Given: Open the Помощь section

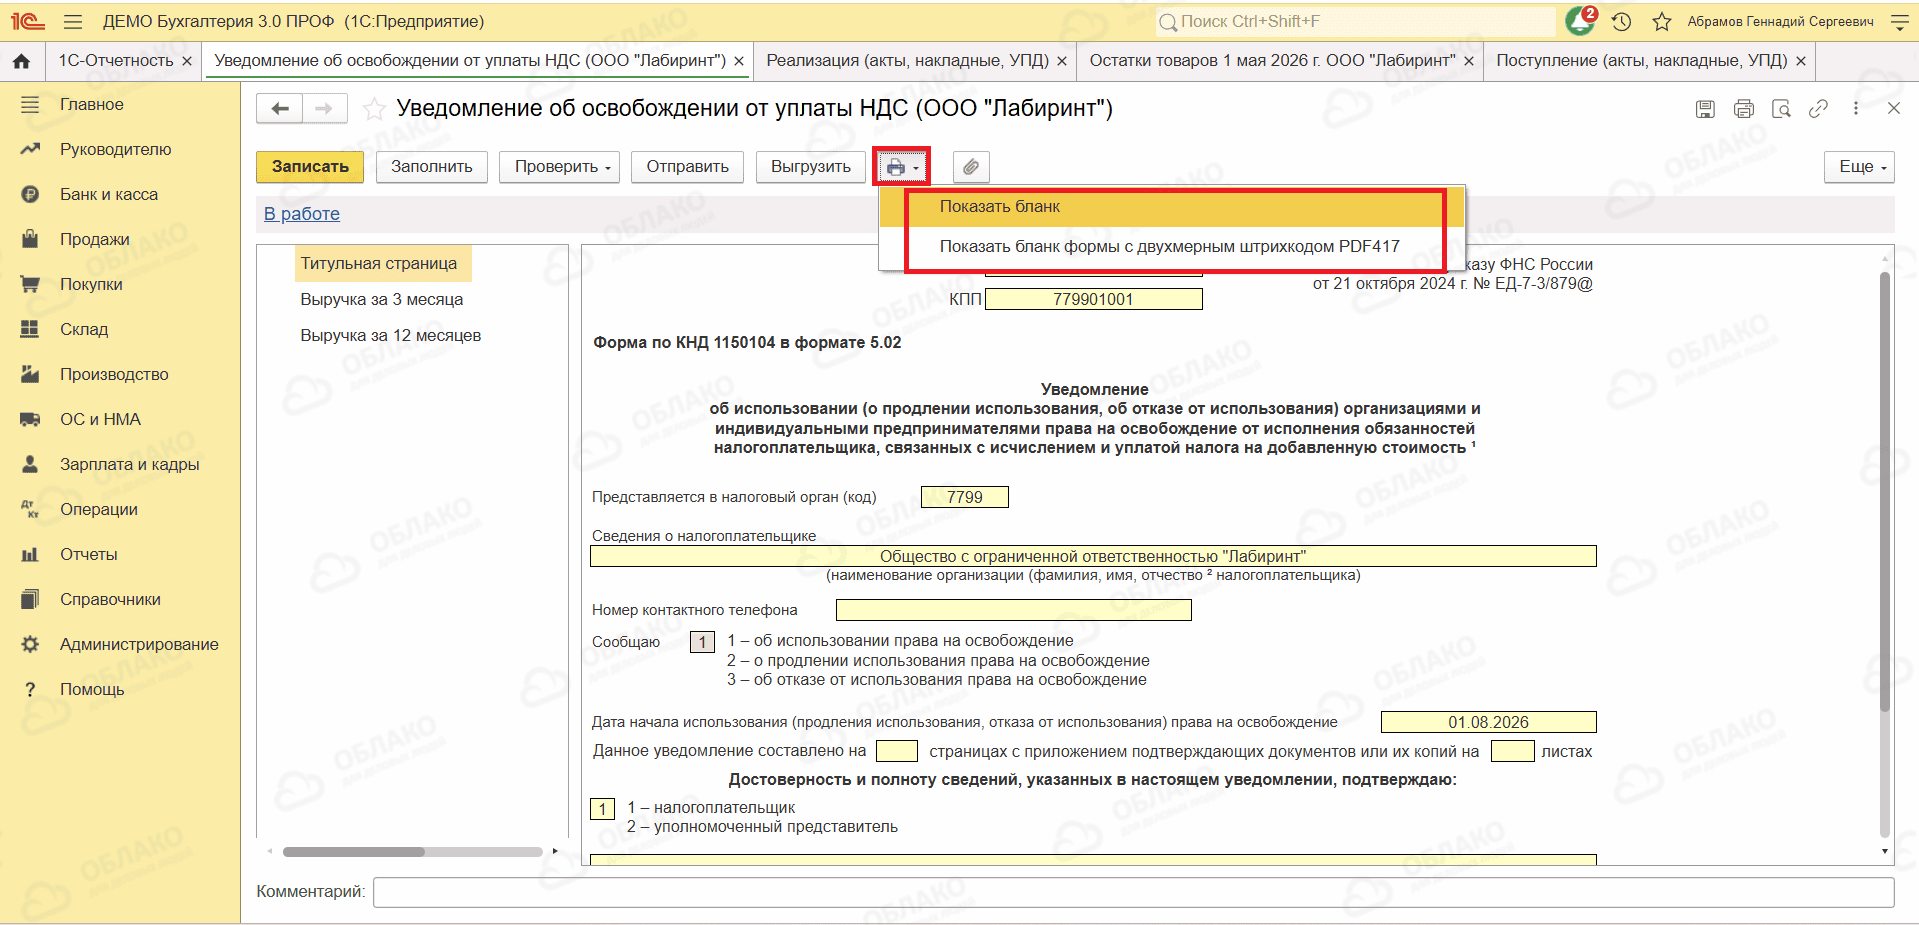Looking at the screenshot, I should (x=92, y=689).
